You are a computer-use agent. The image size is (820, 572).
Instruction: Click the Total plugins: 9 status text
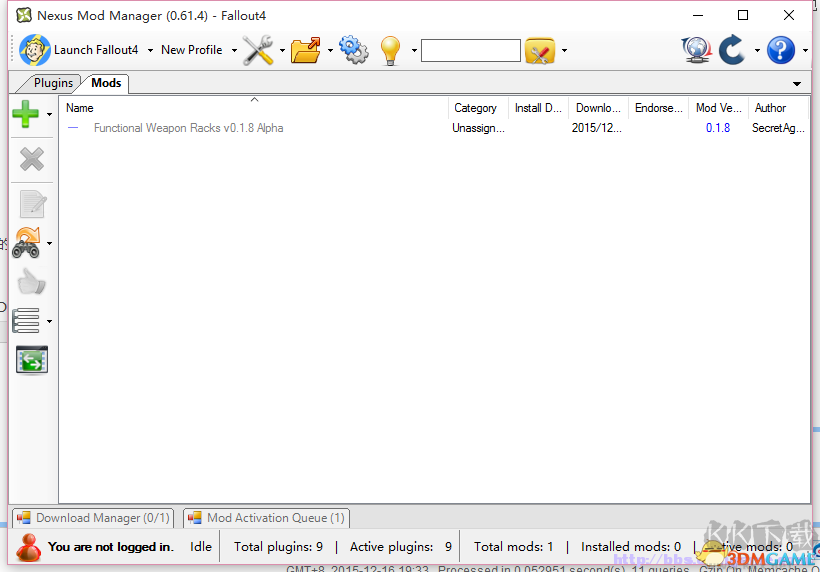coord(278,547)
